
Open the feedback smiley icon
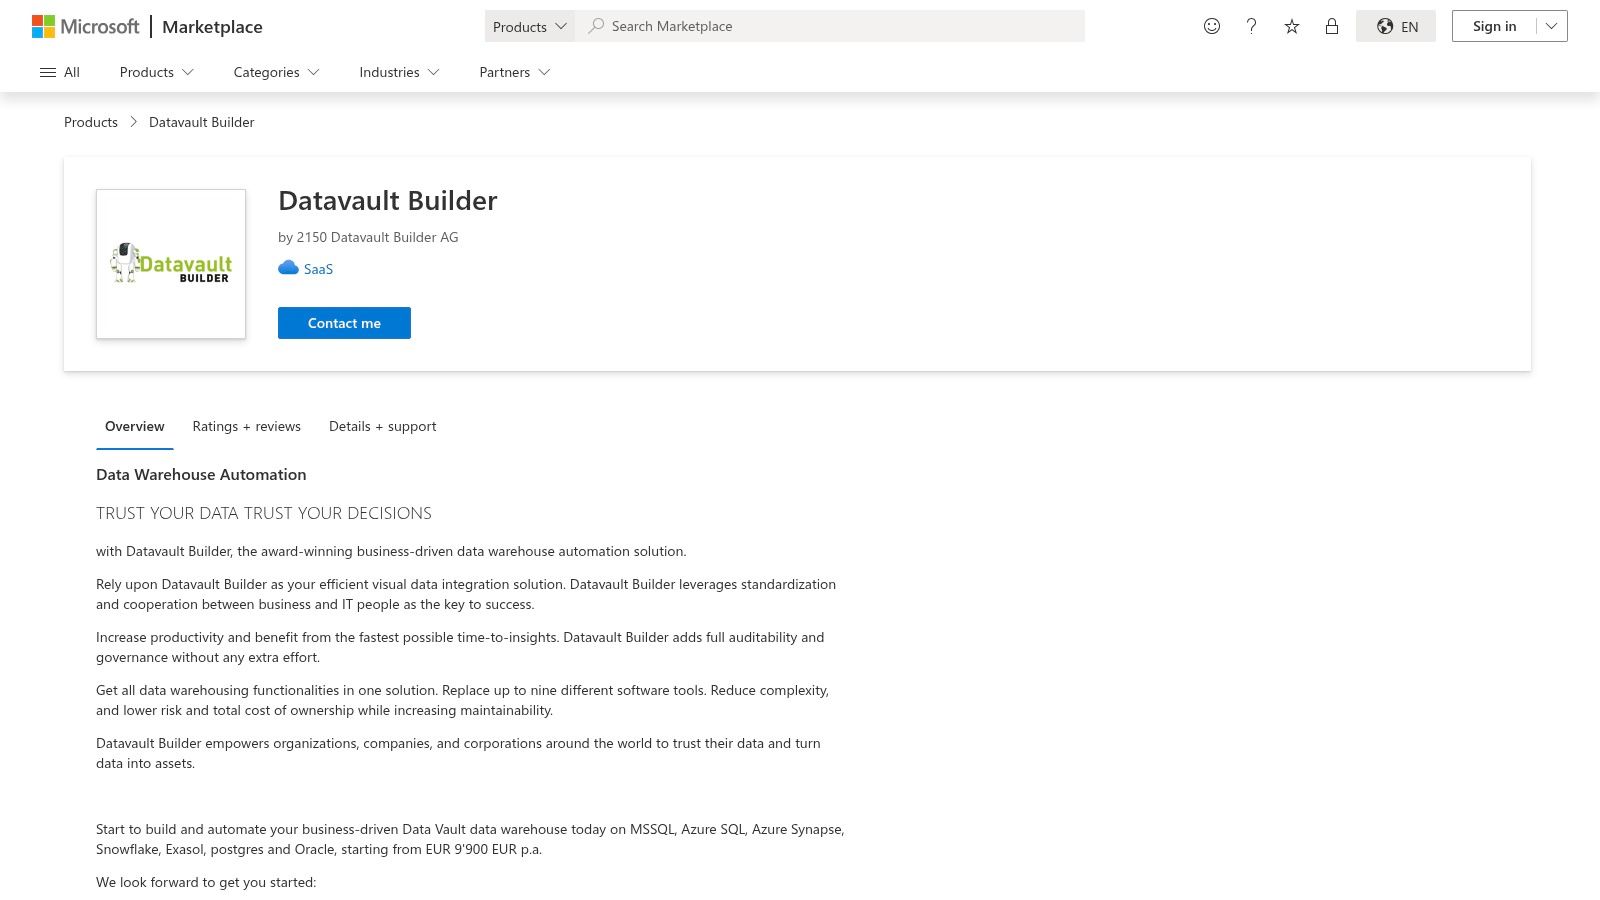click(1211, 26)
